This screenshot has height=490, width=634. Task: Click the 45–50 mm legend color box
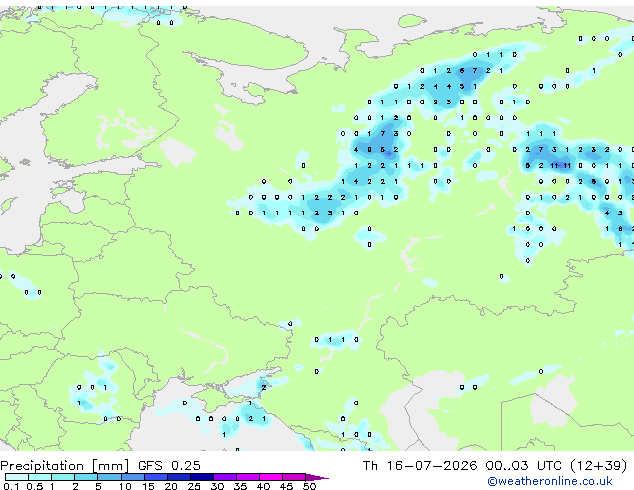[x=294, y=477]
